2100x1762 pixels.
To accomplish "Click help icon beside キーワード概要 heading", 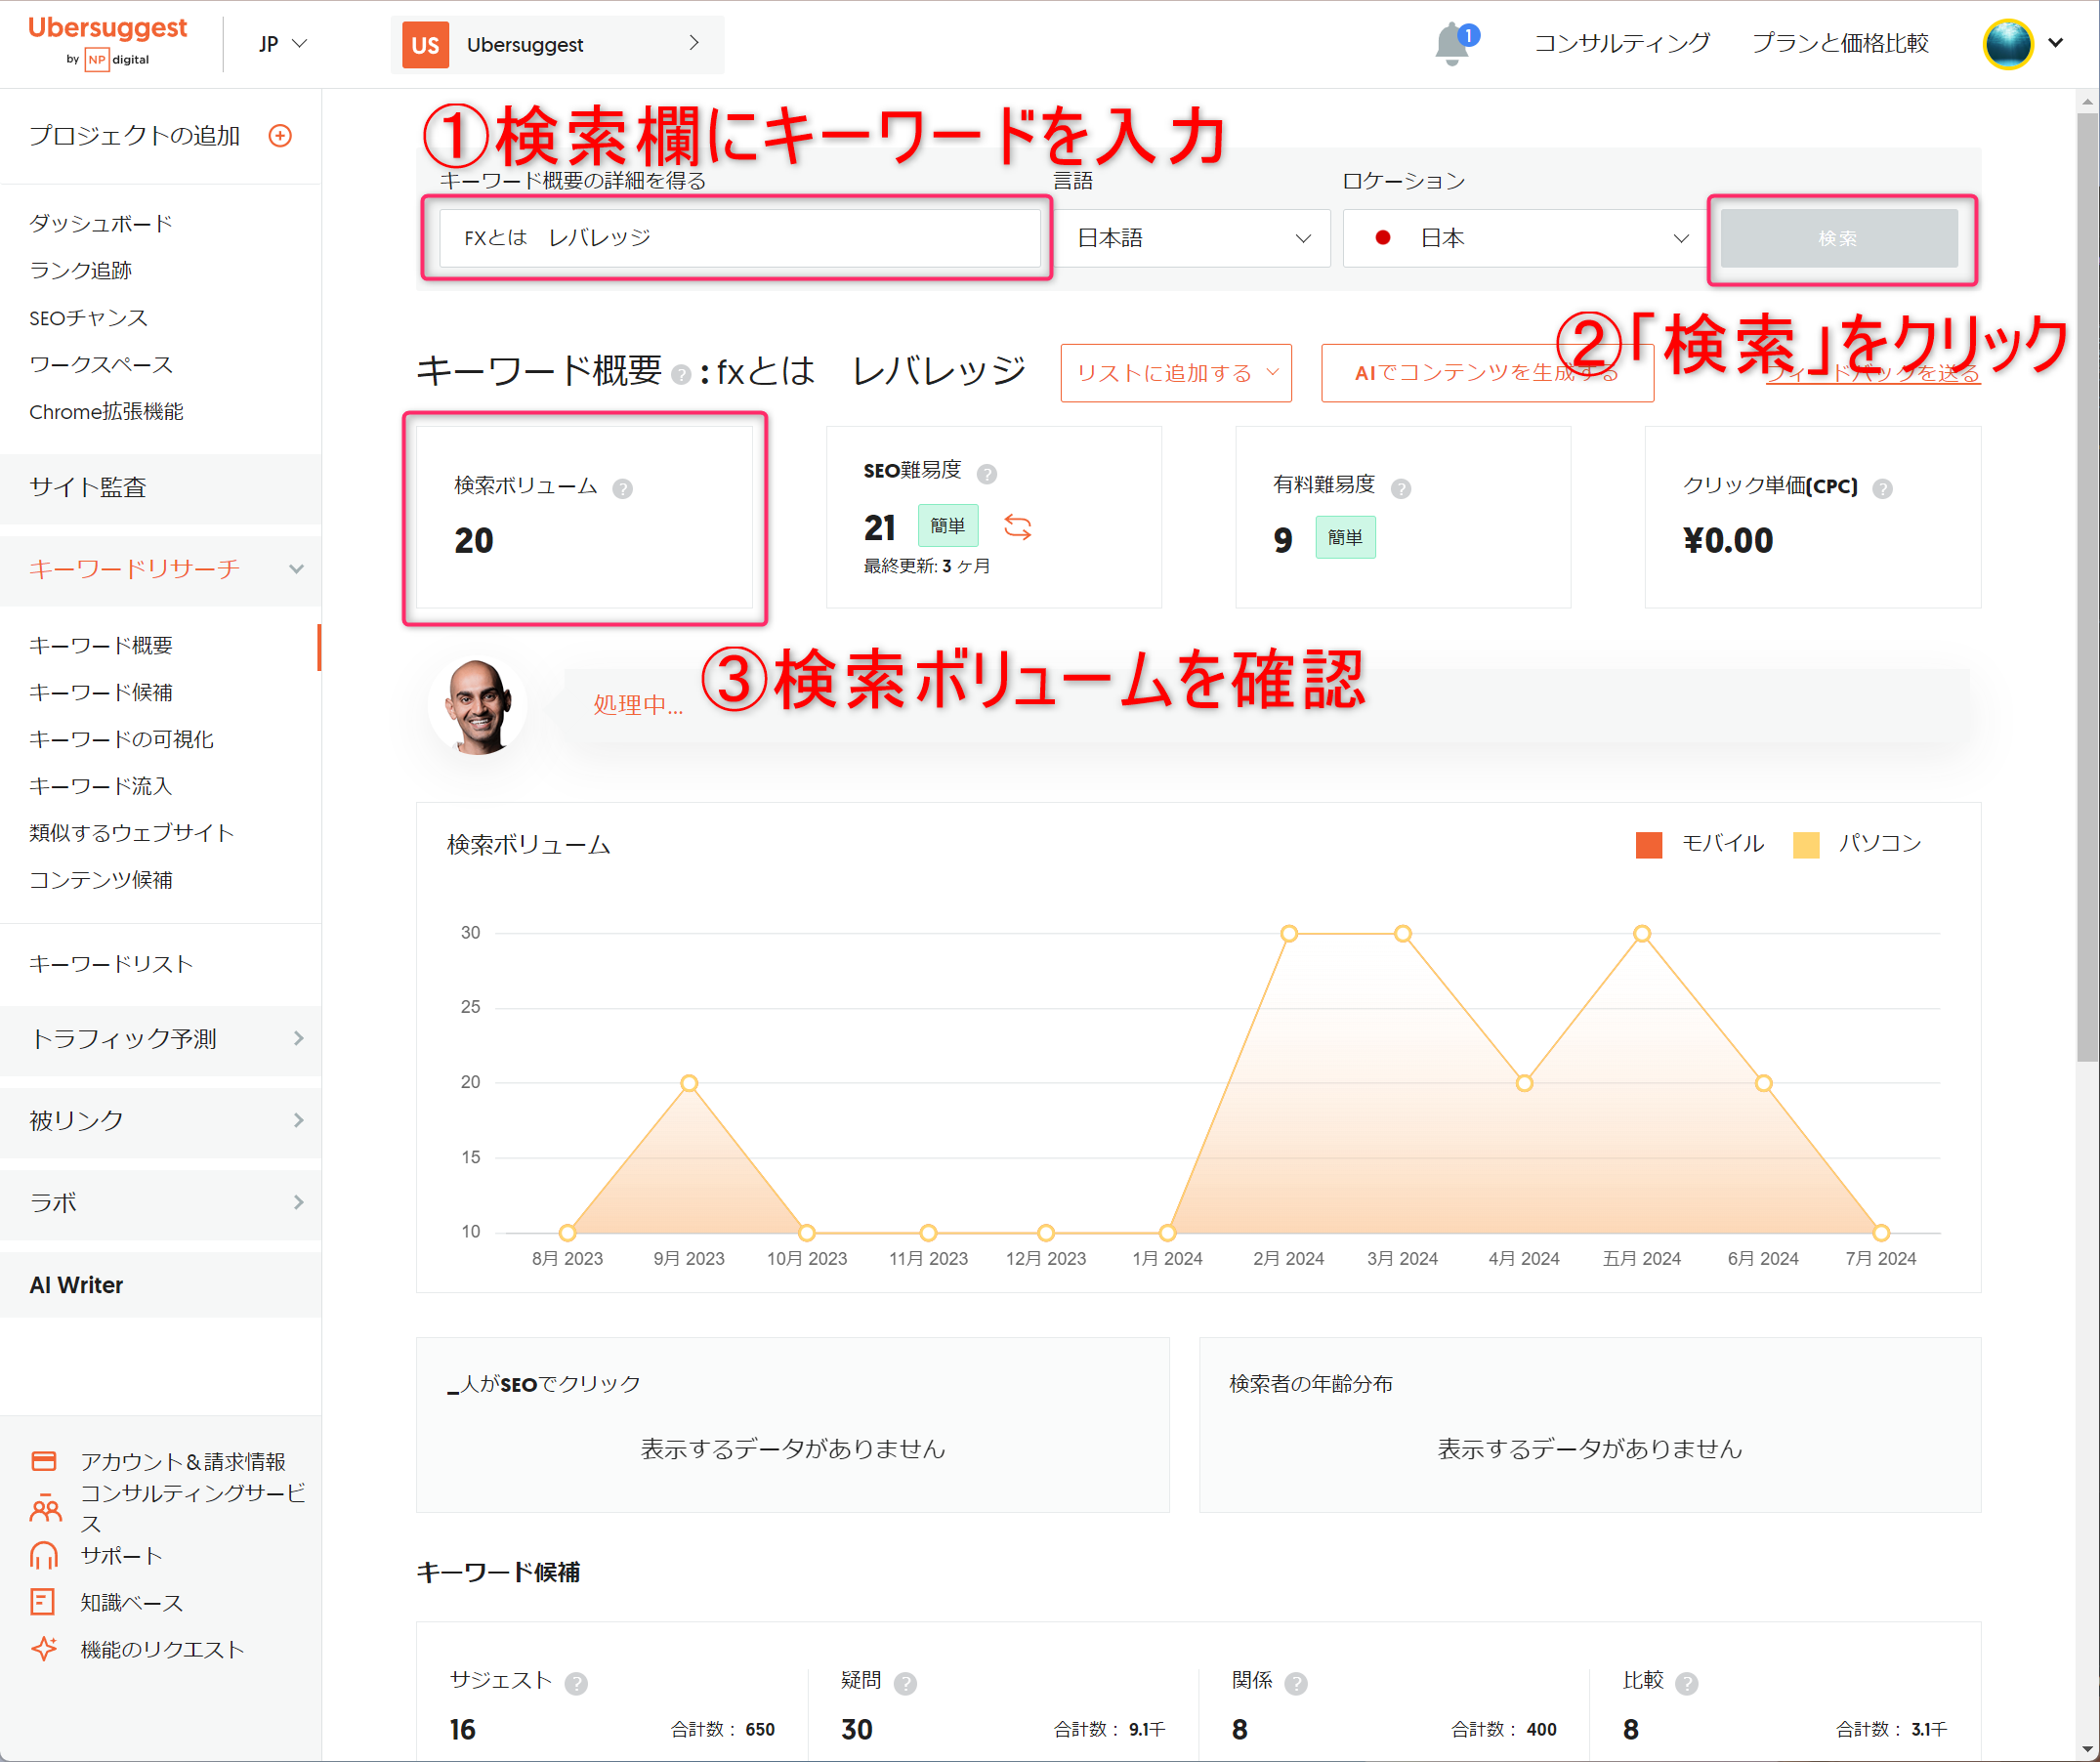I will [681, 375].
